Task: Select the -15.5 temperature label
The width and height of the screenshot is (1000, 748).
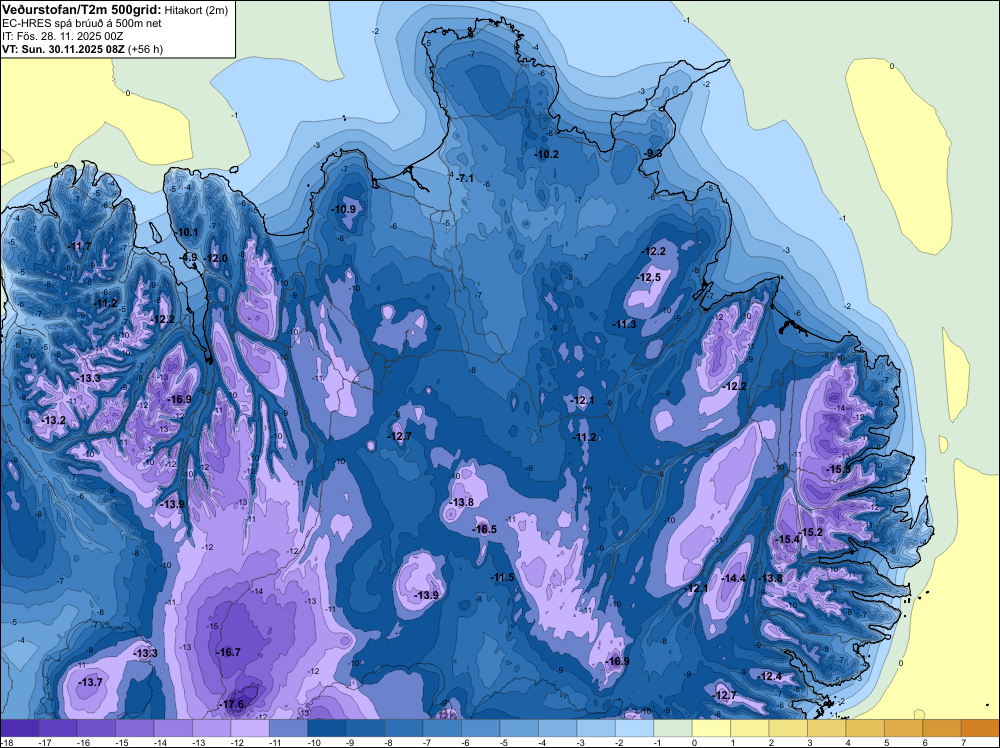Action: tap(838, 469)
